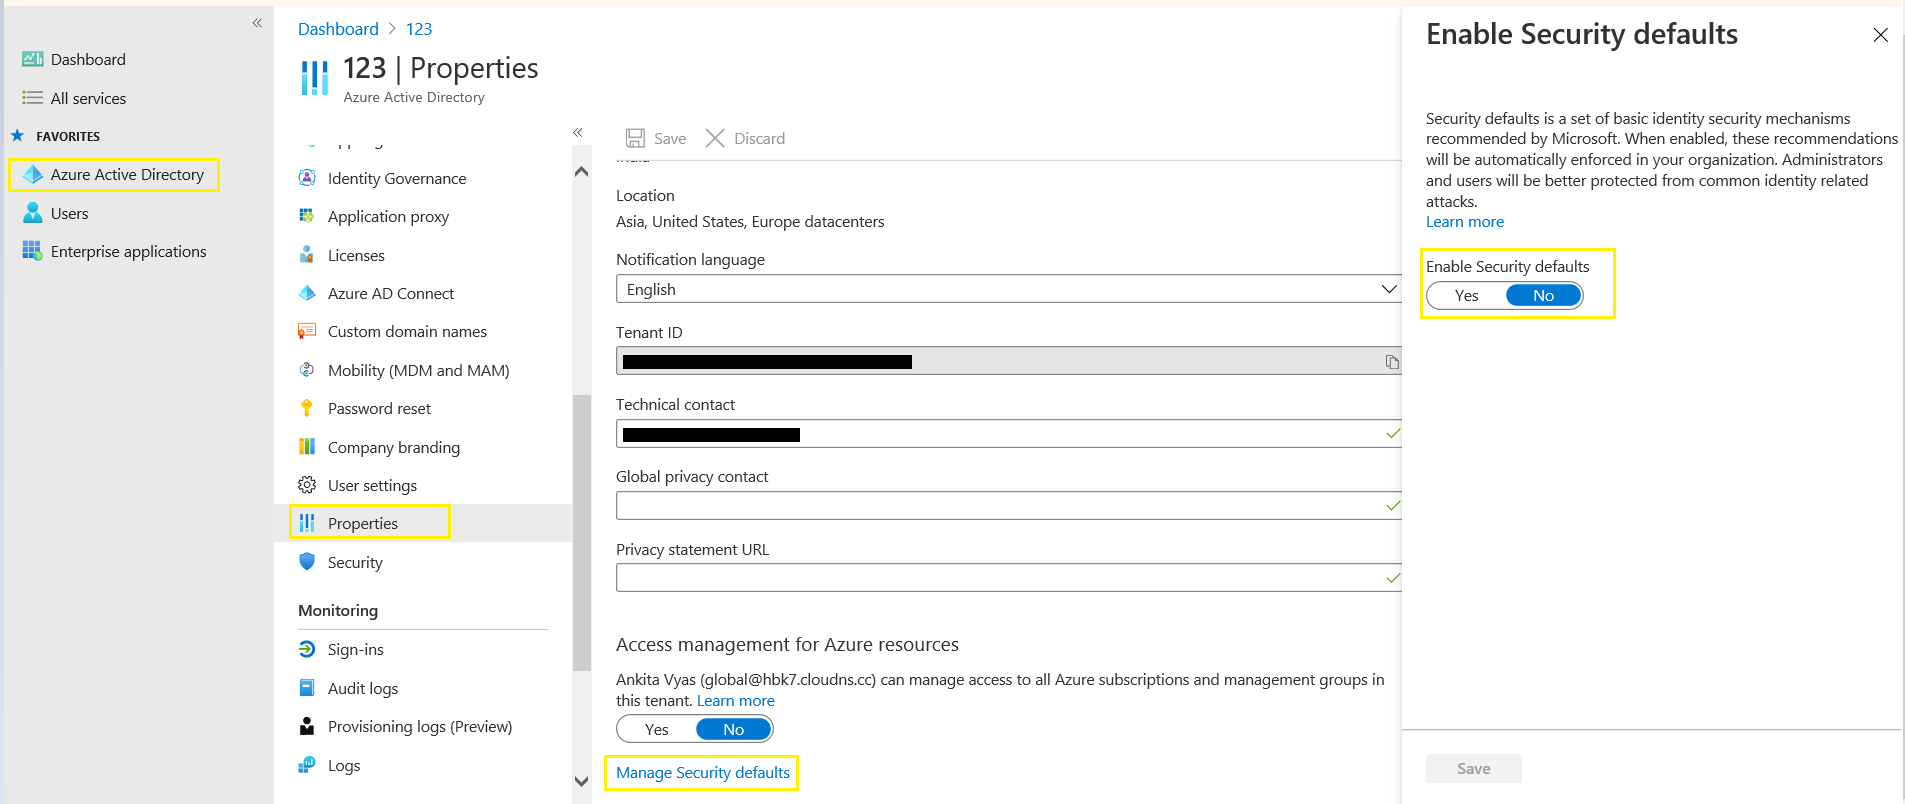Click the Enterprise applications grid icon
The width and height of the screenshot is (1905, 804).
click(32, 251)
